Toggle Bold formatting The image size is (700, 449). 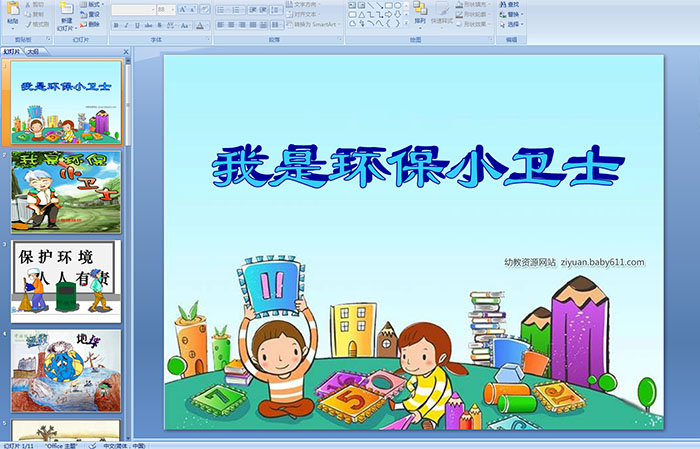(x=116, y=25)
